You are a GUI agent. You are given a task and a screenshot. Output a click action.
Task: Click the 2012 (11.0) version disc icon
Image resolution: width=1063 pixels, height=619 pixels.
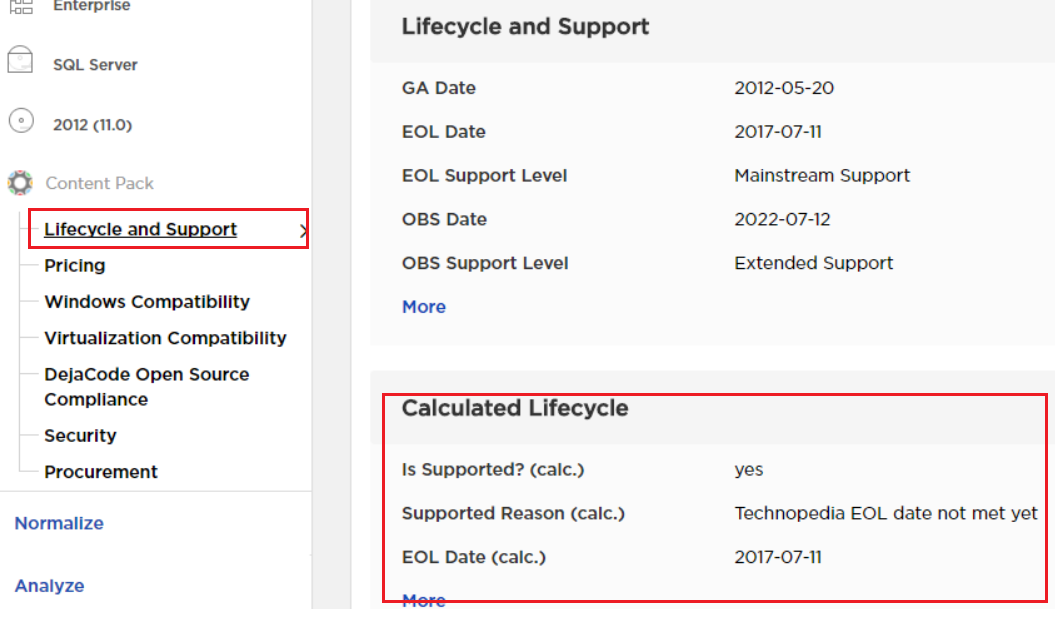[20, 122]
